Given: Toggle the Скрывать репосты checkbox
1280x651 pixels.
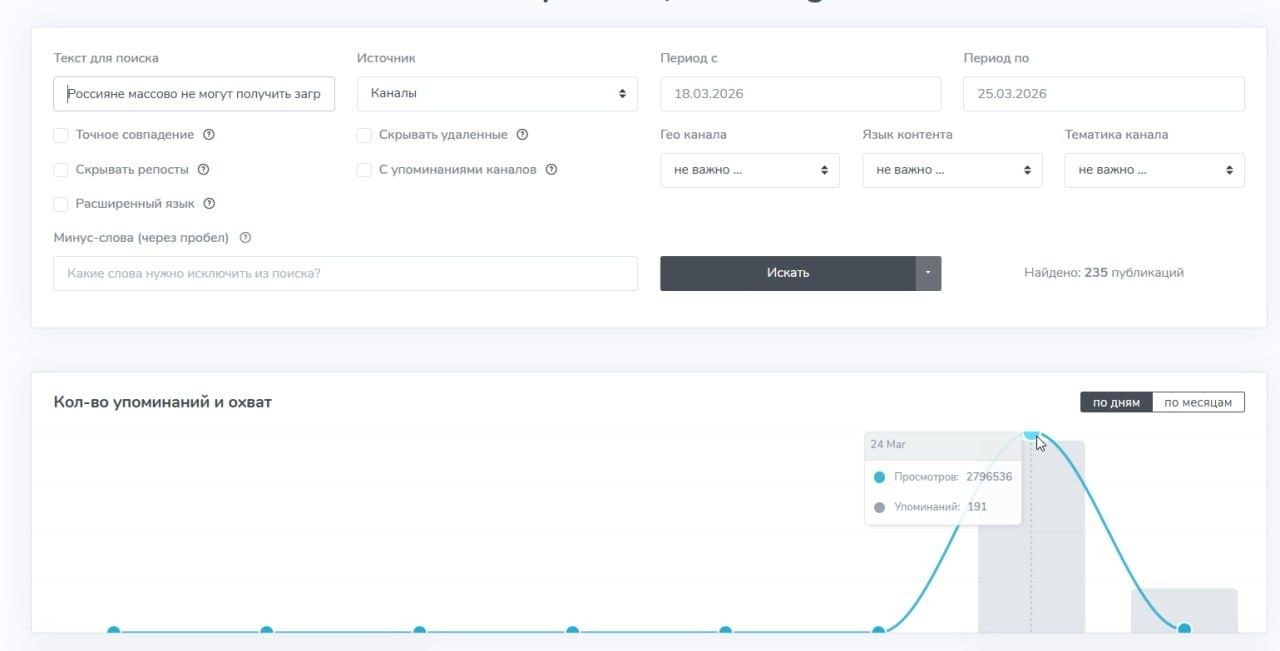Looking at the screenshot, I should click(x=61, y=170).
